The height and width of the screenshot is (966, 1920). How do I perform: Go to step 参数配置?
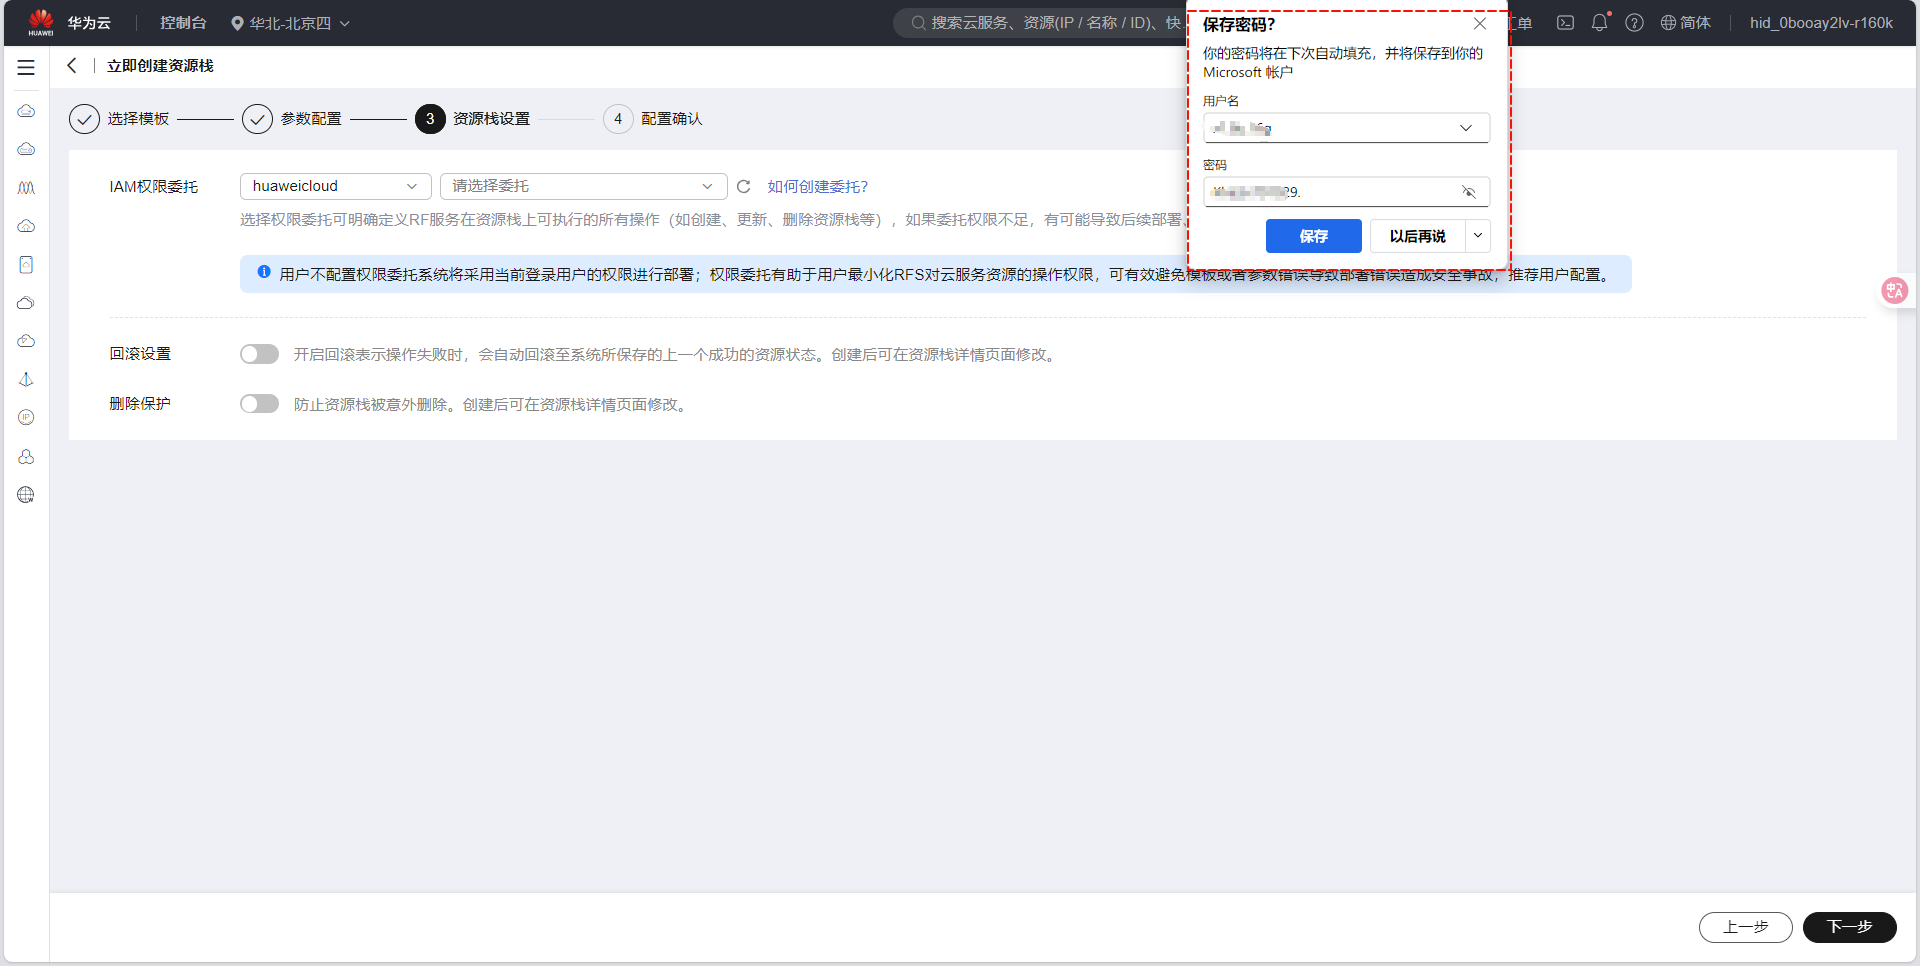pos(292,118)
